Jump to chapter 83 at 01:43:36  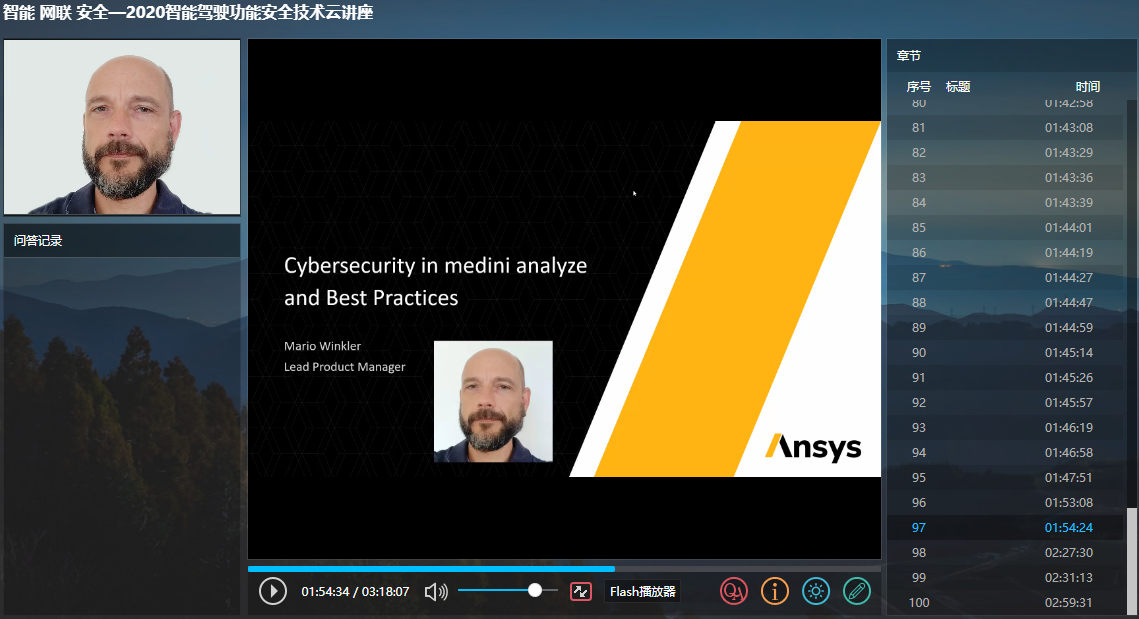click(1006, 177)
